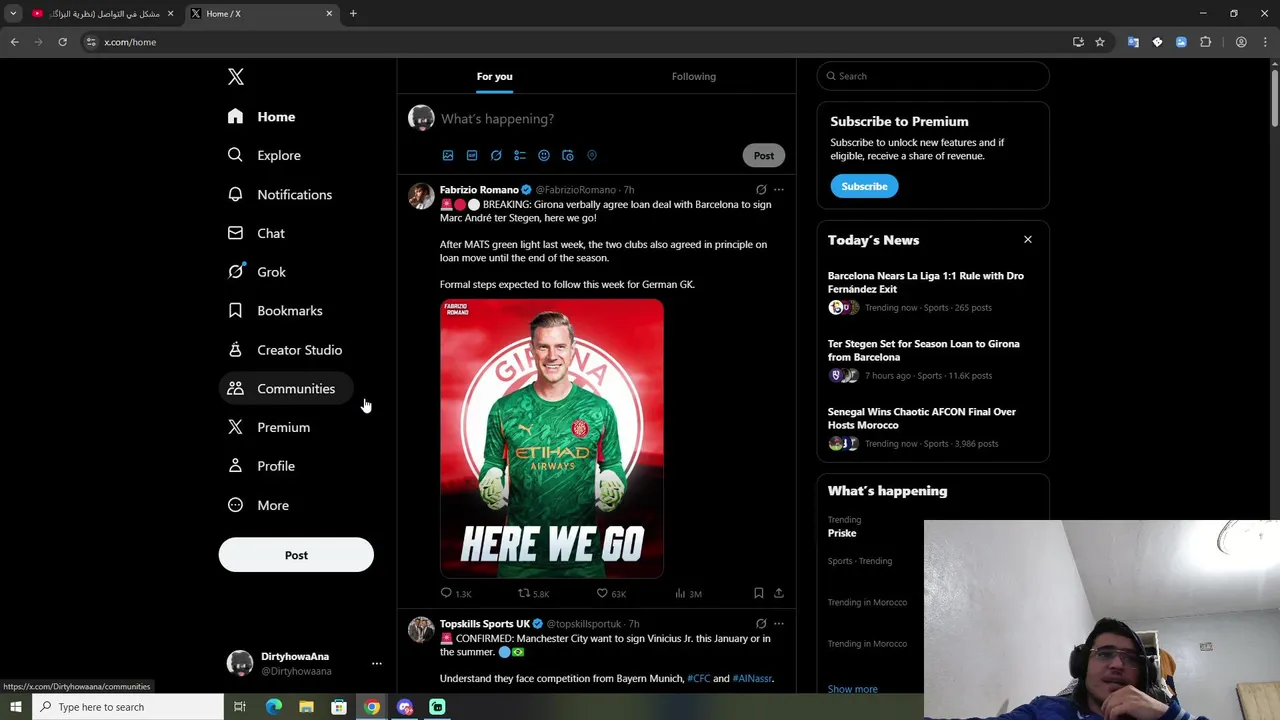The image size is (1280, 720).
Task: Click the large white Post button
Action: tap(296, 555)
